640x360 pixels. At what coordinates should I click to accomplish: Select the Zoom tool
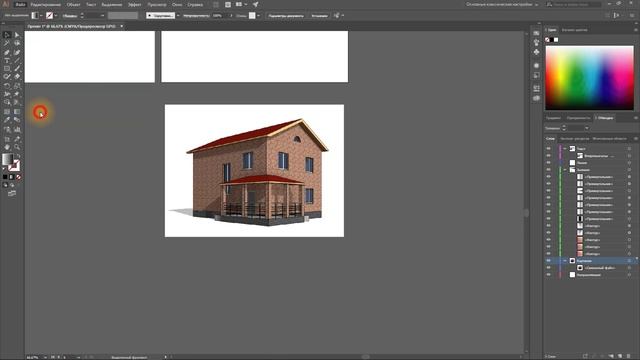17,147
